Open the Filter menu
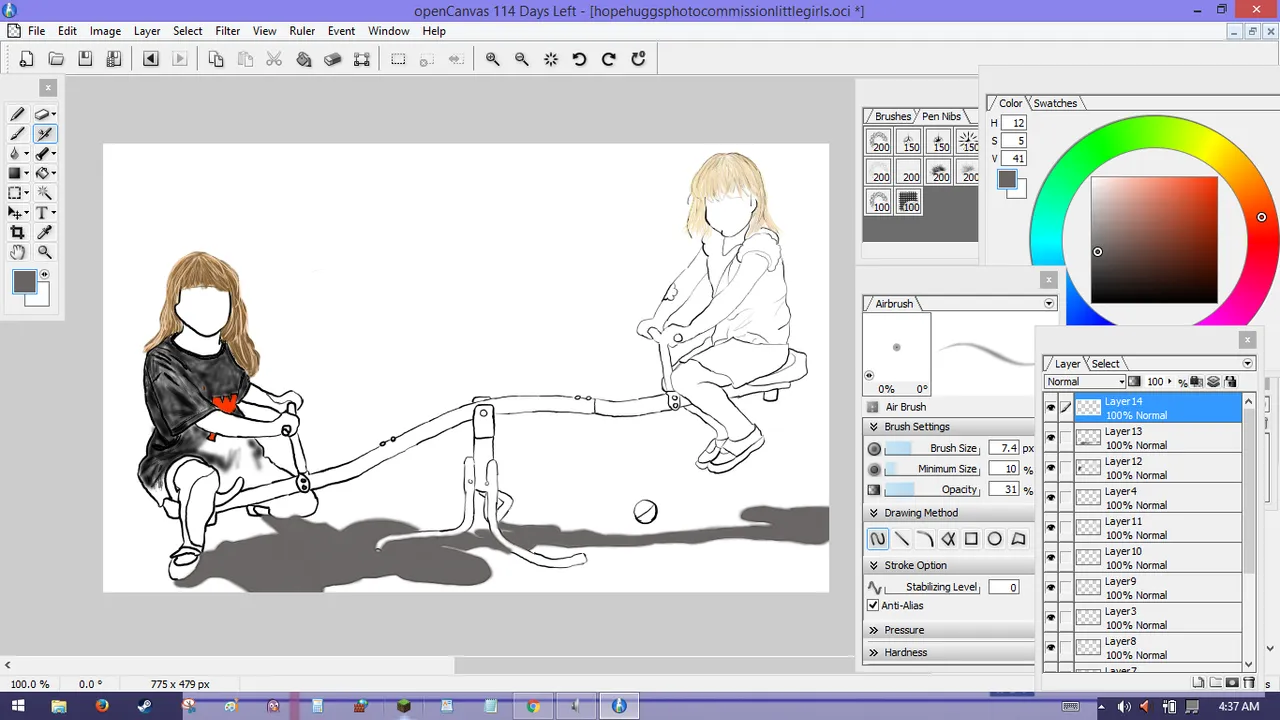 pos(227,31)
